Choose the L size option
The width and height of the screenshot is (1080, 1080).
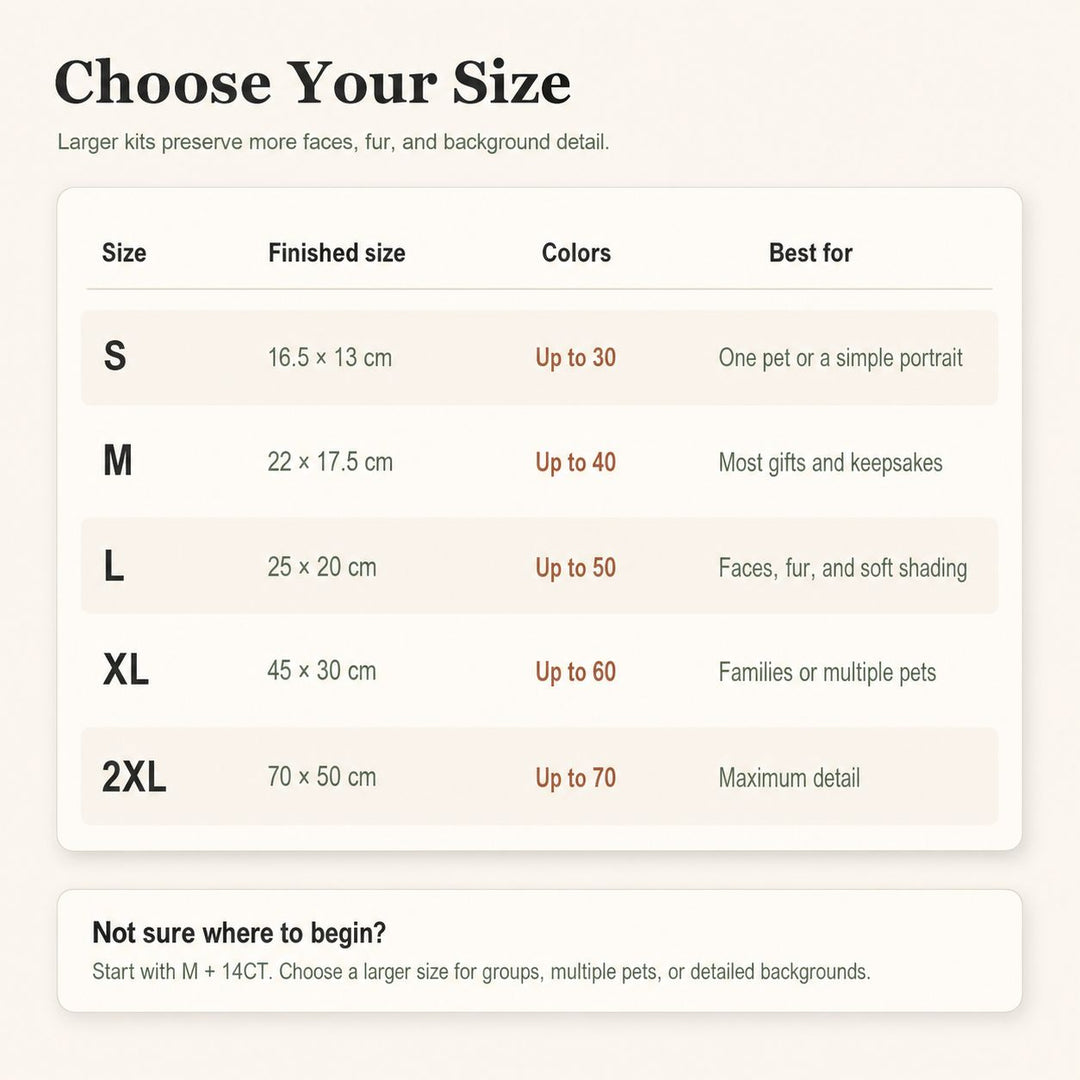coord(114,566)
